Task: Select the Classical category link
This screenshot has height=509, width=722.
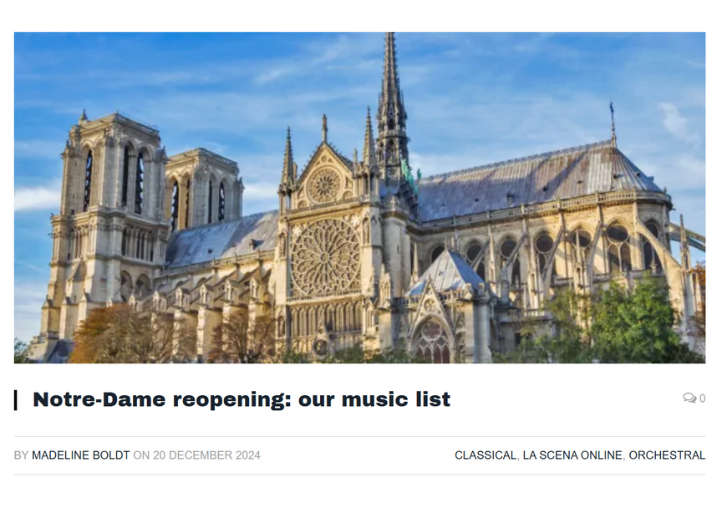Action: (x=485, y=455)
